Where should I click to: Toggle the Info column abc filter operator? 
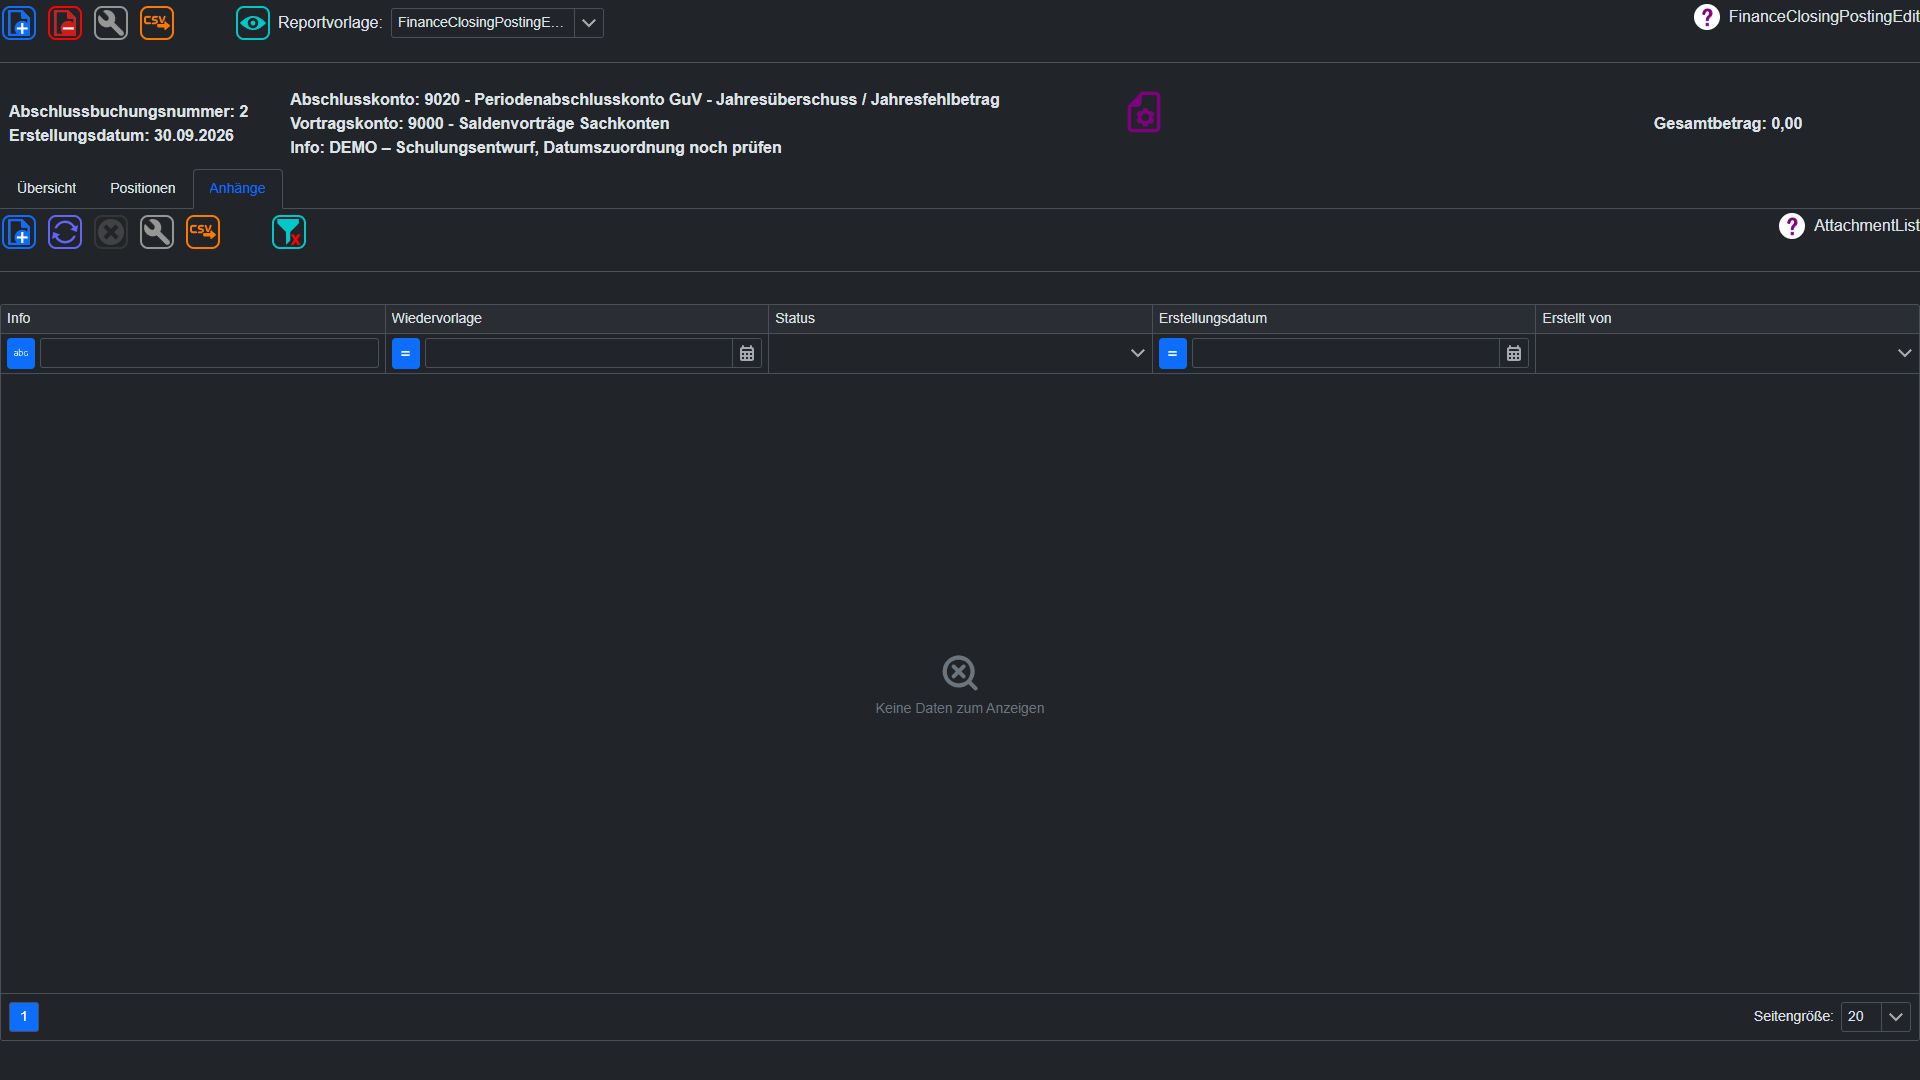point(21,353)
